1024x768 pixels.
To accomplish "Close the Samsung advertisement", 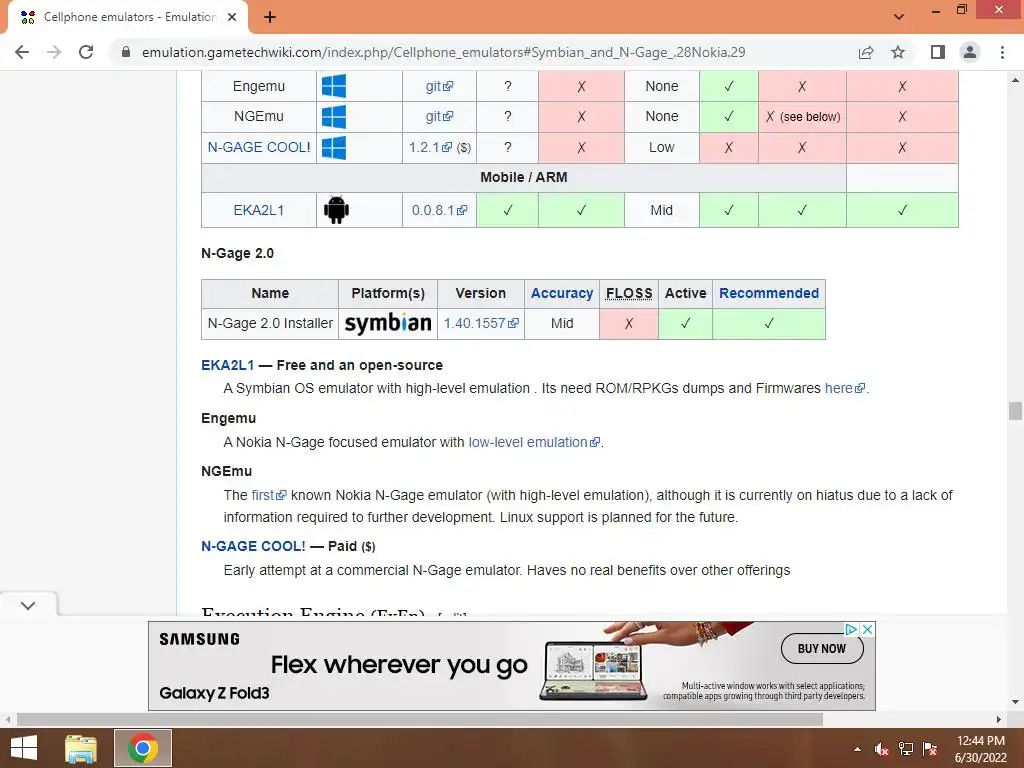I will 867,630.
